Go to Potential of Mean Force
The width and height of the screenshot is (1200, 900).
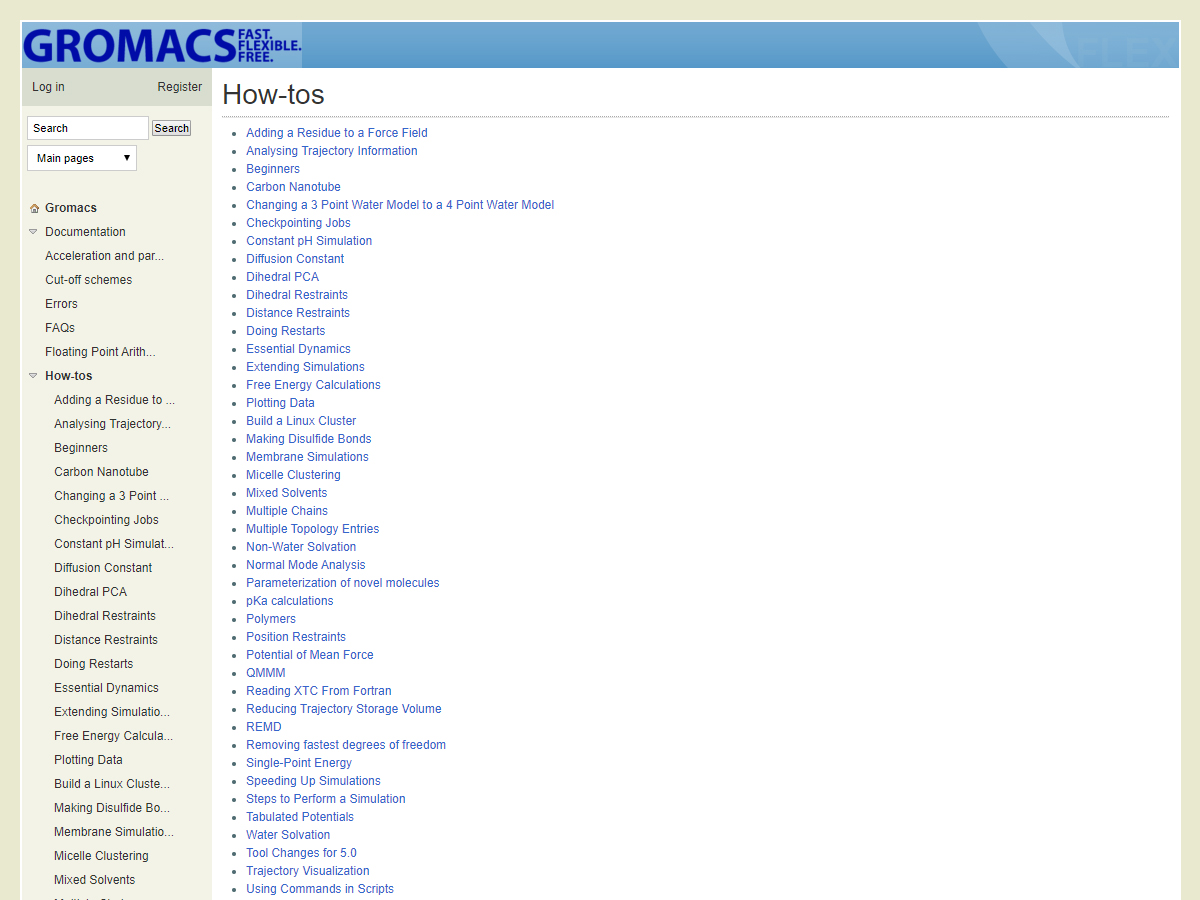(x=309, y=655)
